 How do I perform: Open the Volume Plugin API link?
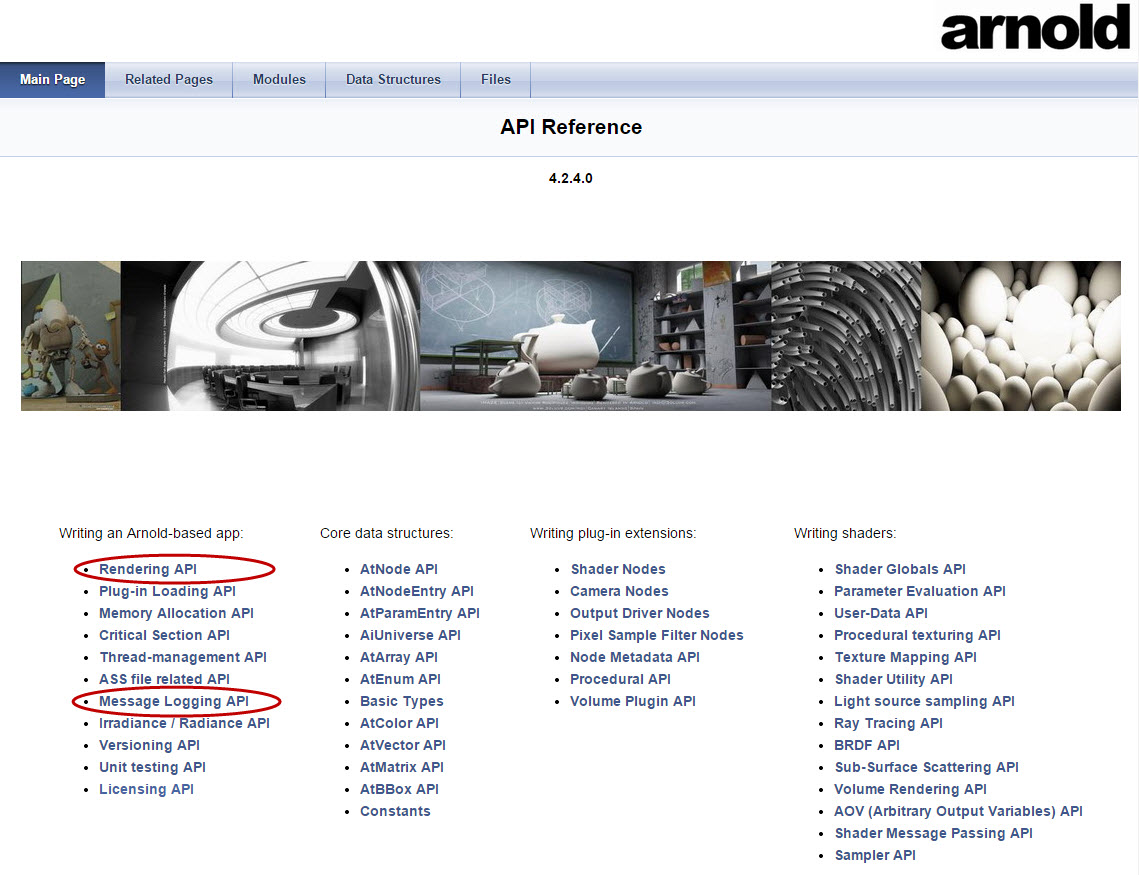pos(632,701)
